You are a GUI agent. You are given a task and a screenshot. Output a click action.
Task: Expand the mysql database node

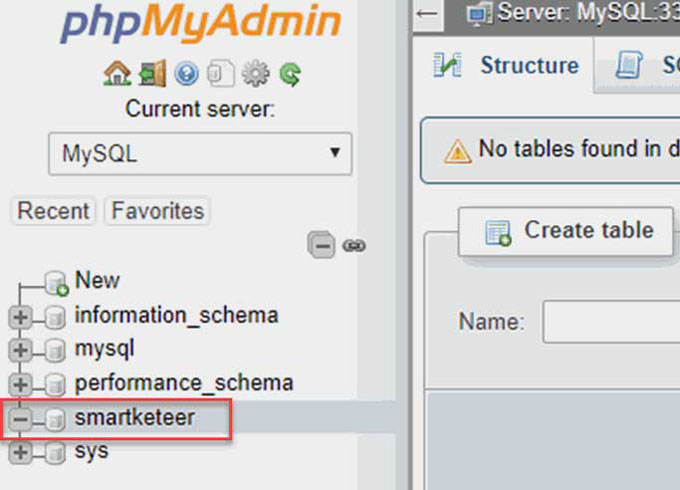click(x=20, y=350)
